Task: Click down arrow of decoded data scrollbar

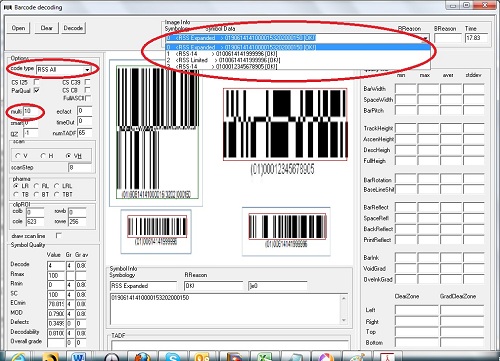Action: point(344,320)
